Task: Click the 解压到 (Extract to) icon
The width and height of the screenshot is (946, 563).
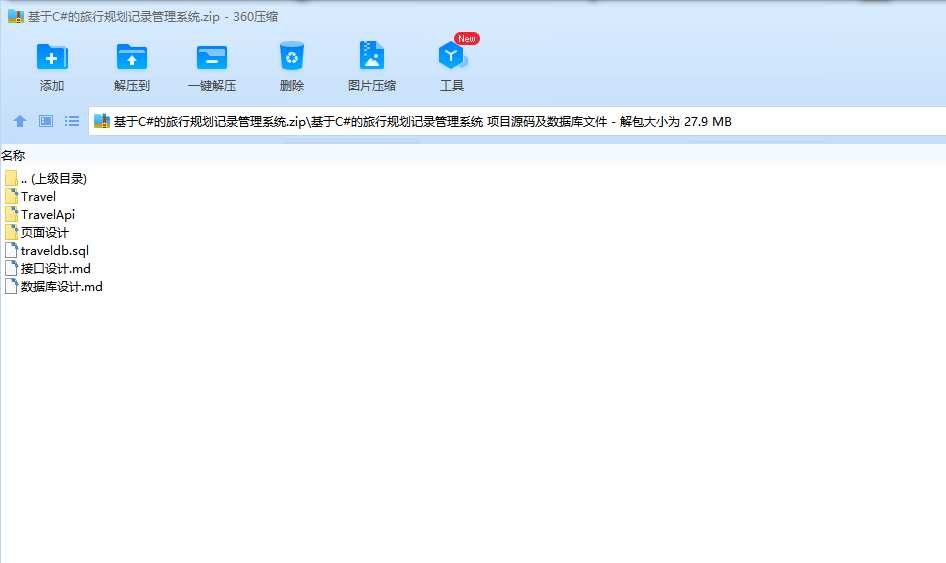Action: (132, 57)
